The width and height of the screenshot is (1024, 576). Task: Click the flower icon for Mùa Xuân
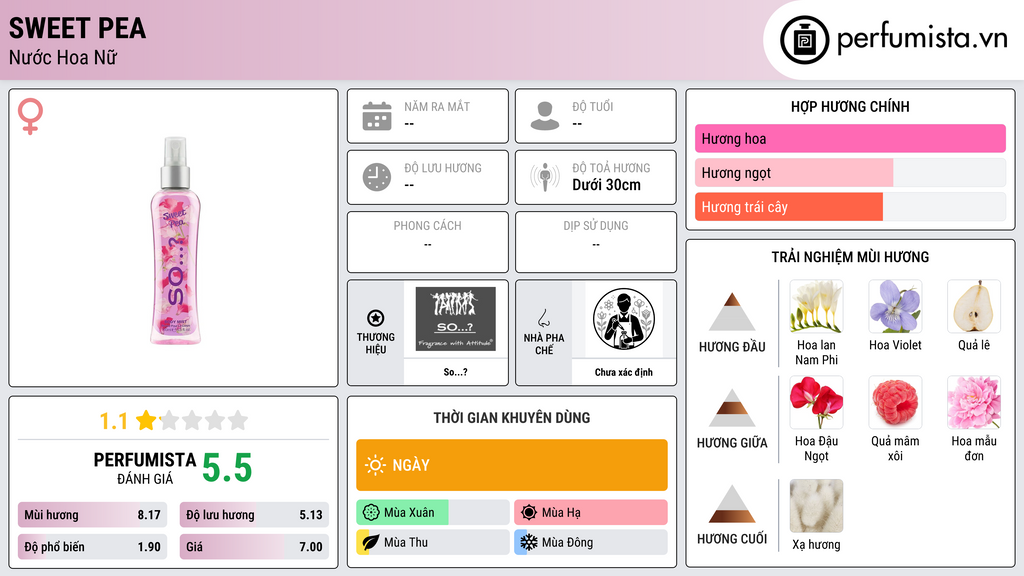tap(371, 513)
